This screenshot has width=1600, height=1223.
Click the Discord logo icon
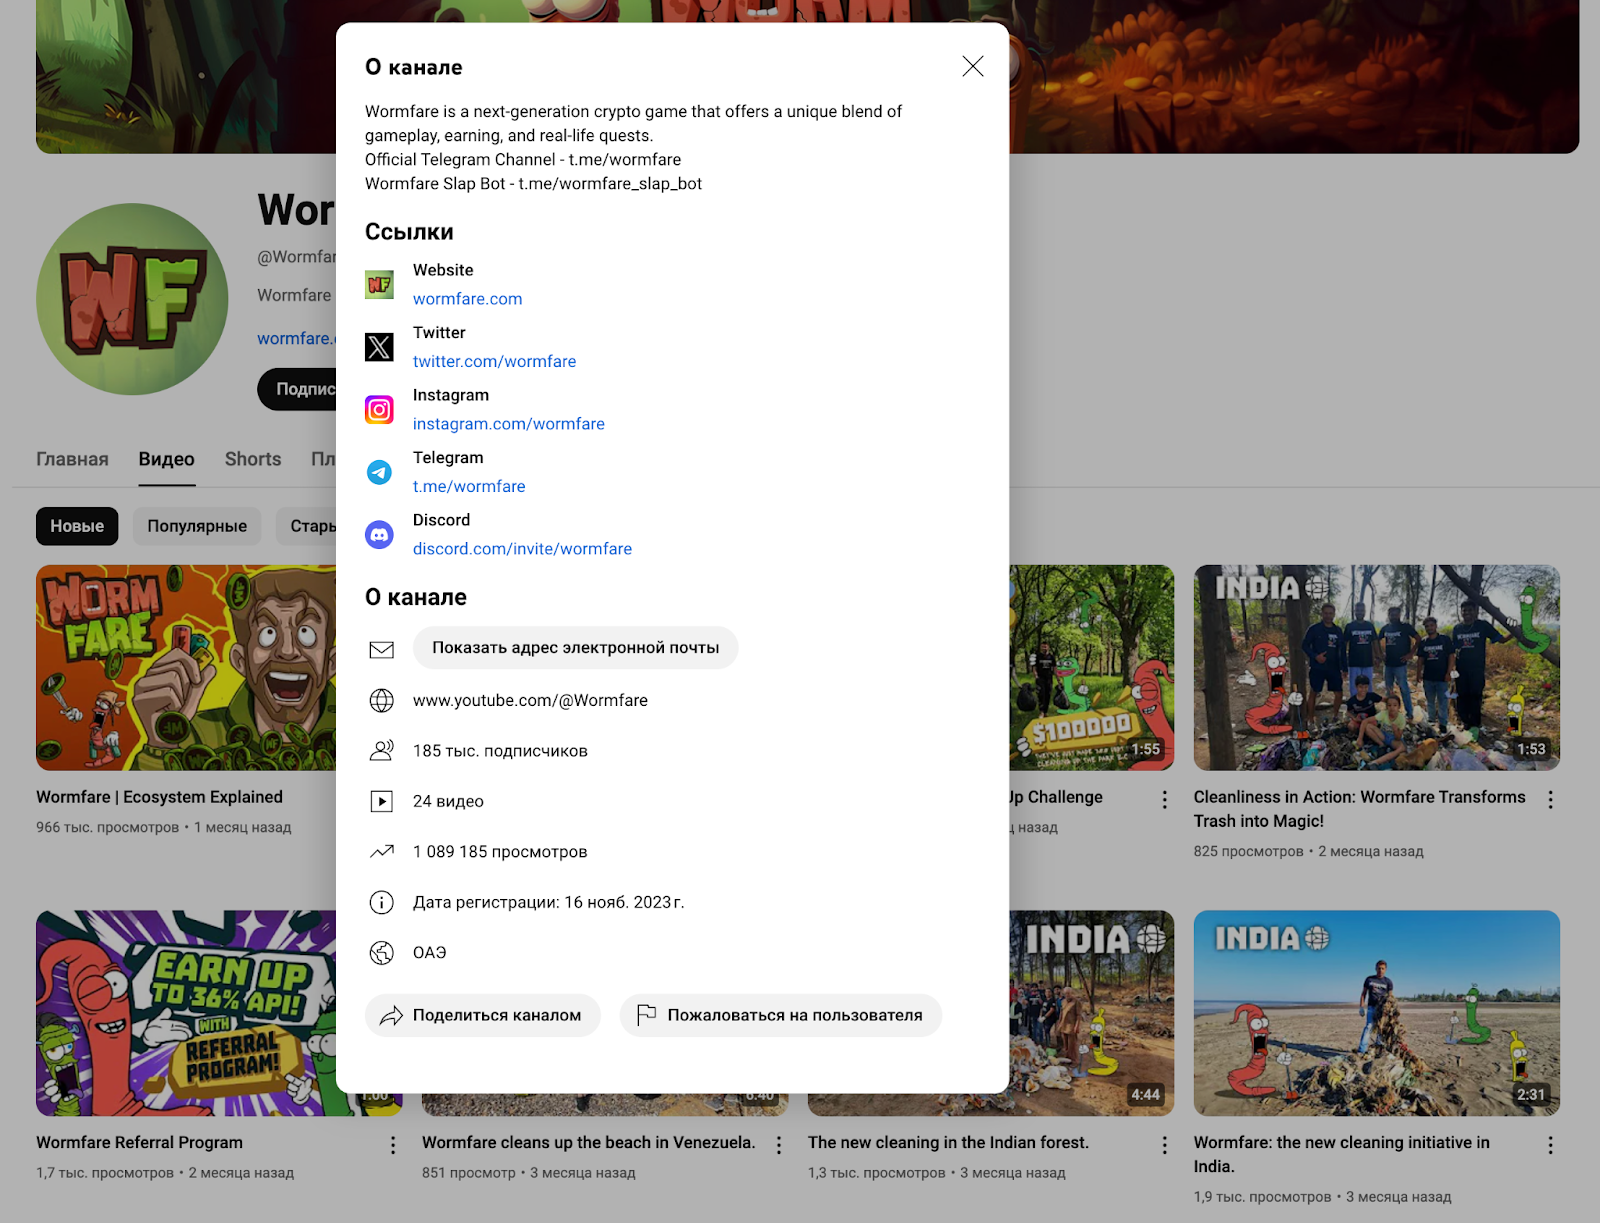click(379, 535)
